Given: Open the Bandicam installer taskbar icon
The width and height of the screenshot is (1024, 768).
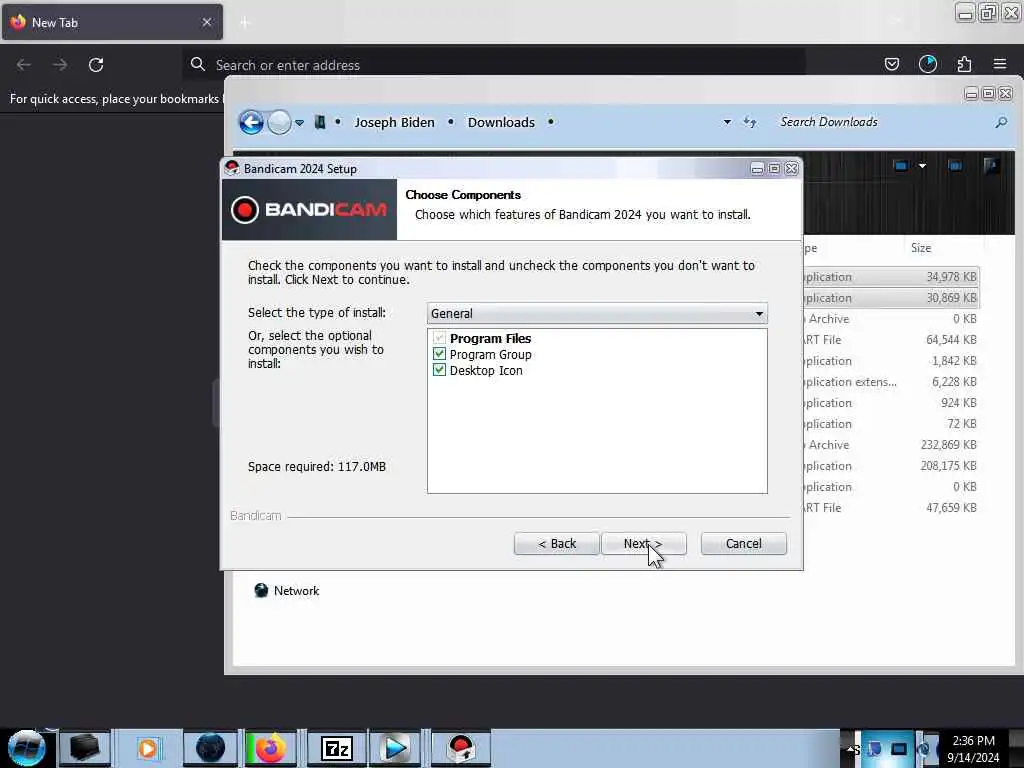Looking at the screenshot, I should click(461, 748).
